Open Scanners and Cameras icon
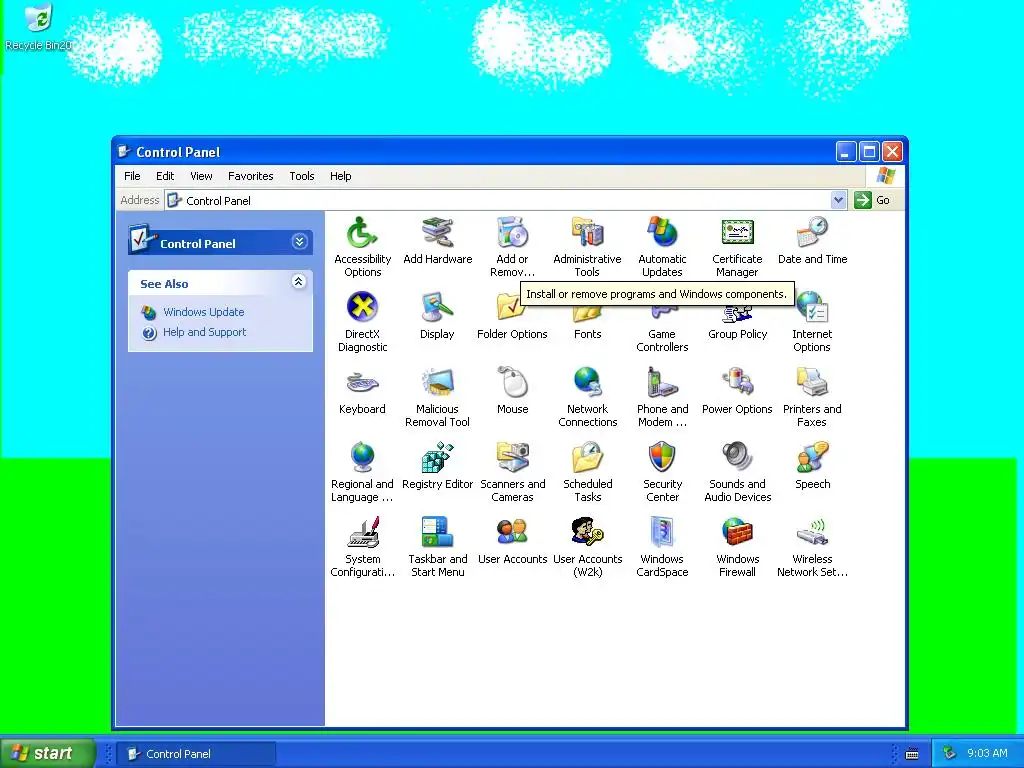The height and width of the screenshot is (768, 1024). (513, 458)
